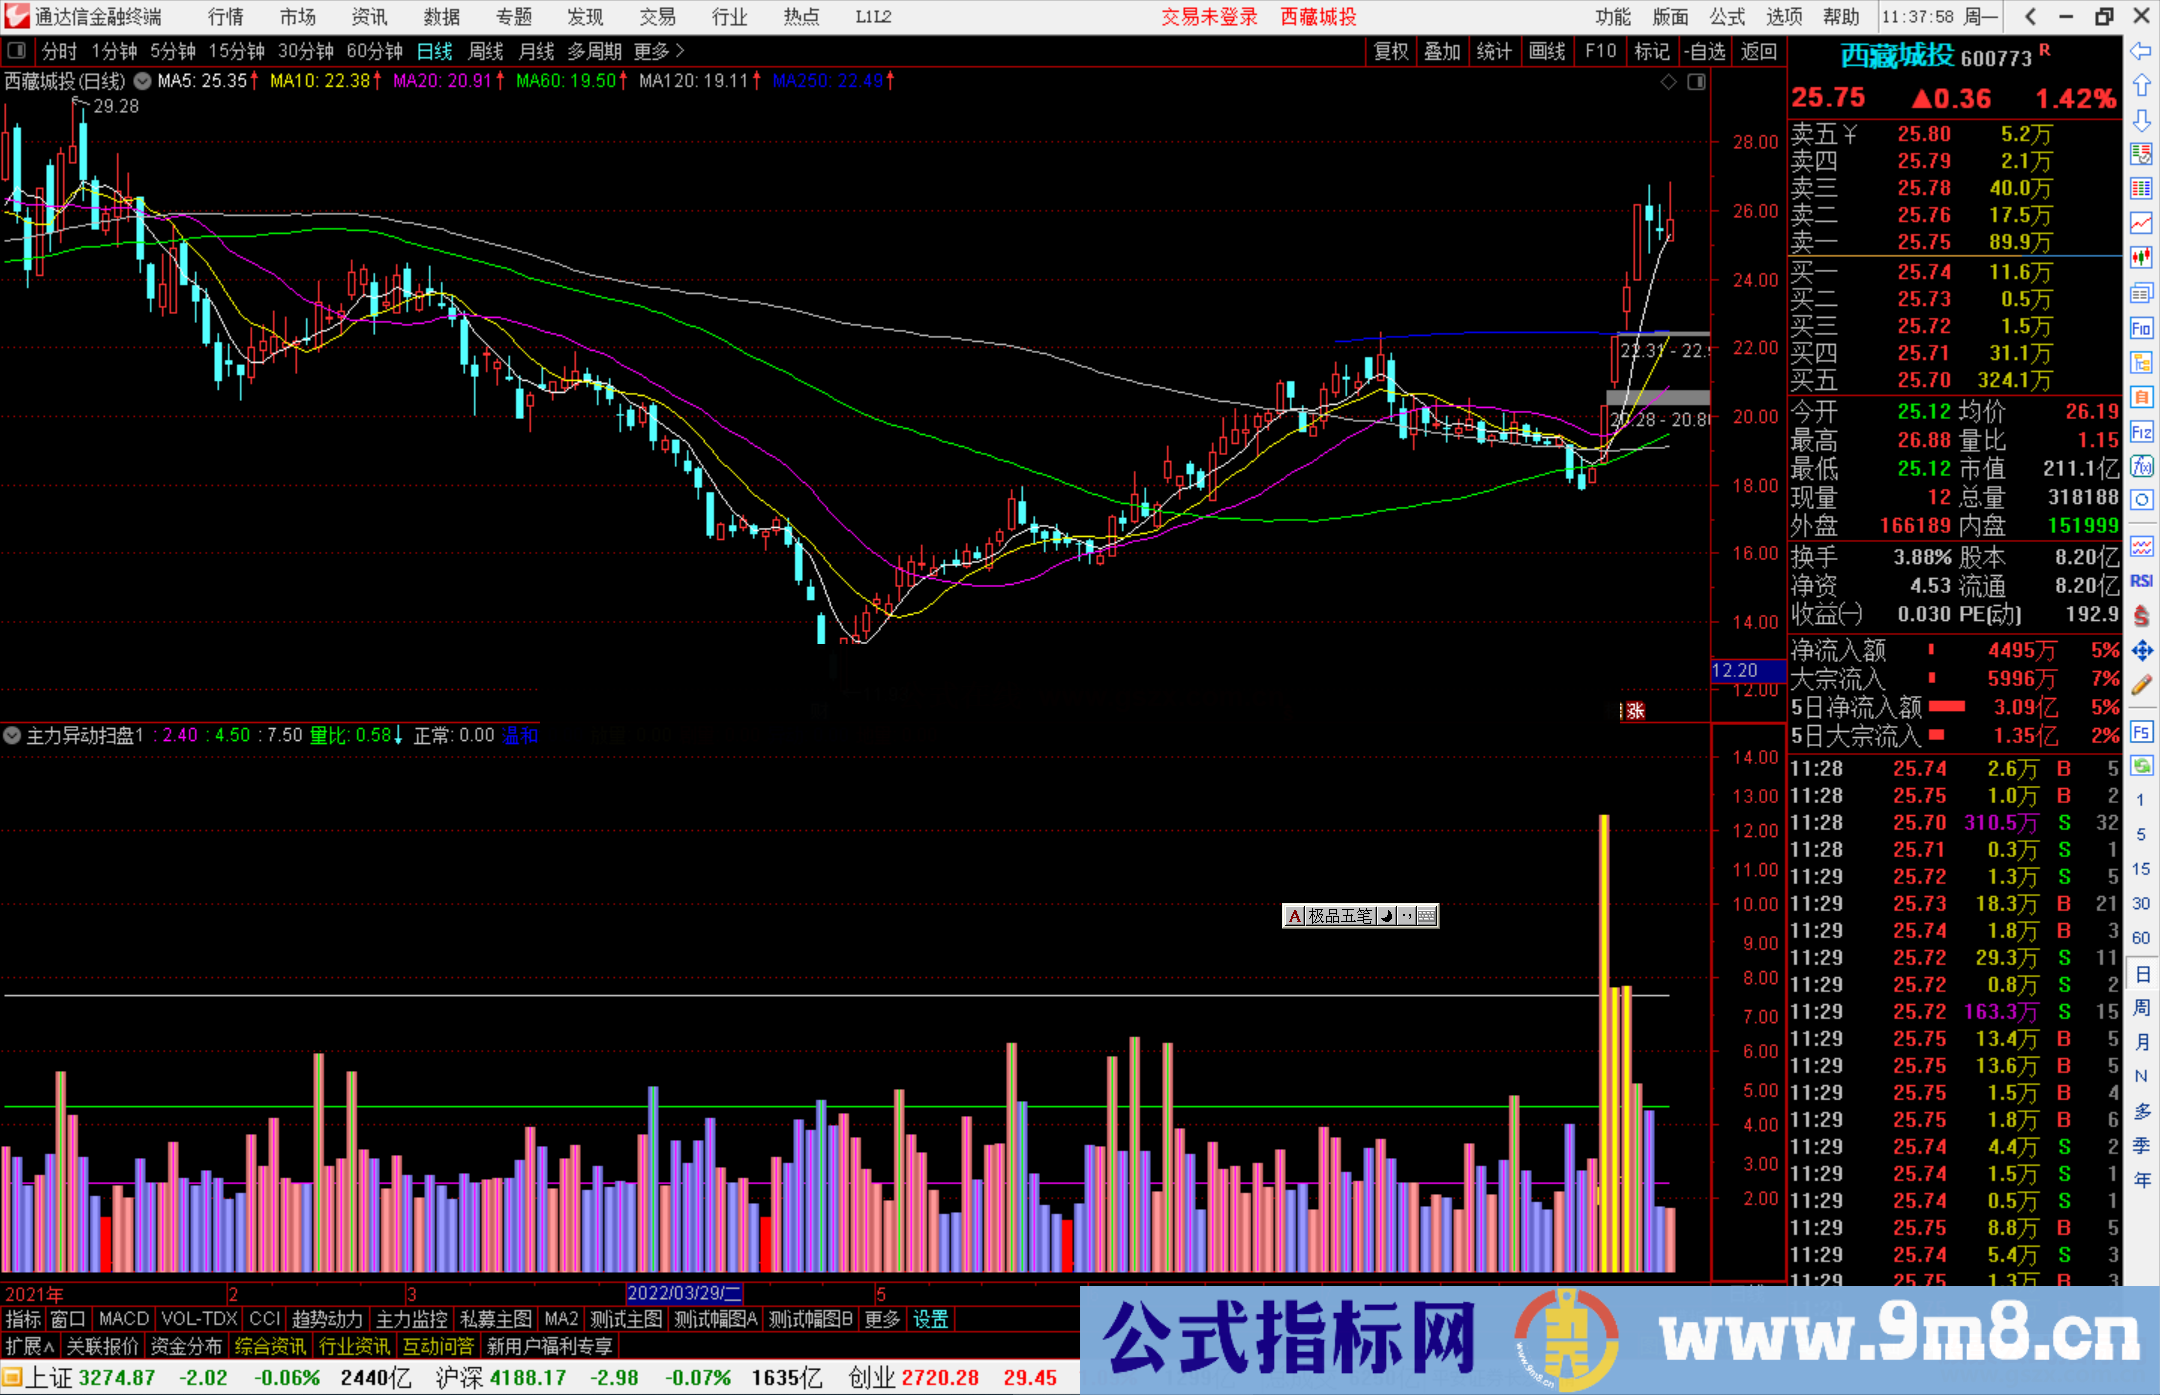Viewport: 2160px width, 1395px height.
Task: Open the 行情 menu
Action: [x=225, y=17]
